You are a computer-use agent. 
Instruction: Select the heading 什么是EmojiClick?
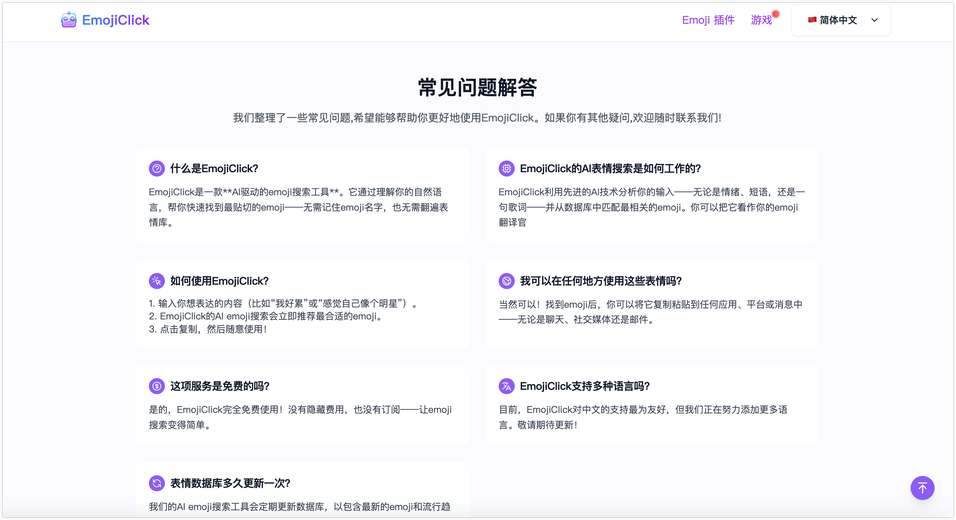click(214, 168)
